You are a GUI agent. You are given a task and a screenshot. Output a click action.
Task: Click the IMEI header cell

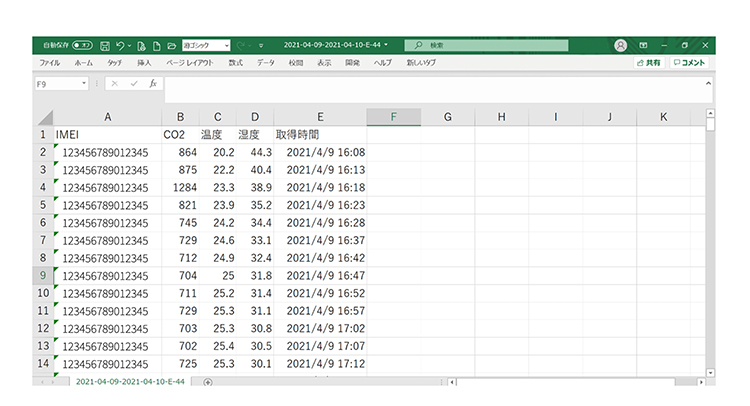coord(108,135)
